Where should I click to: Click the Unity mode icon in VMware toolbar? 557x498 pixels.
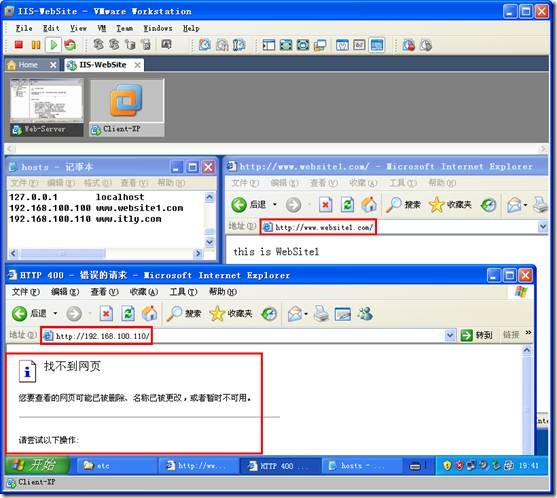320,45
